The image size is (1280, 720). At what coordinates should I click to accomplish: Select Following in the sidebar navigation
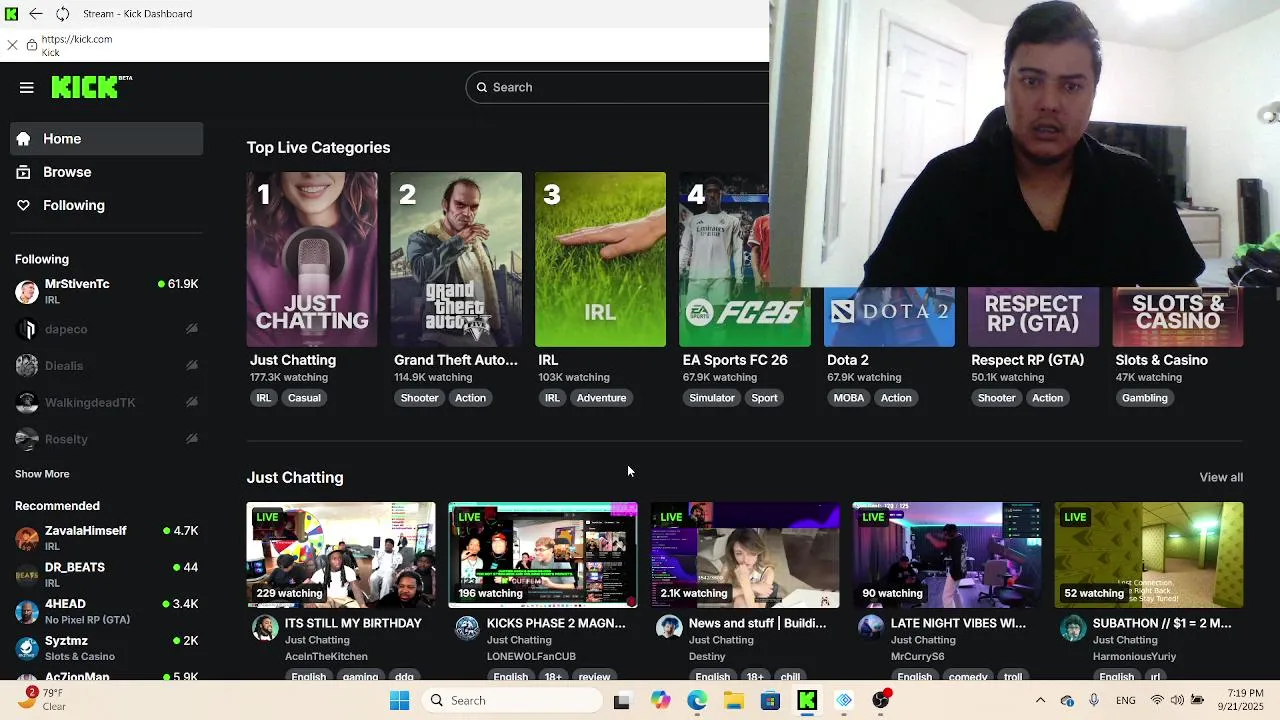point(106,205)
